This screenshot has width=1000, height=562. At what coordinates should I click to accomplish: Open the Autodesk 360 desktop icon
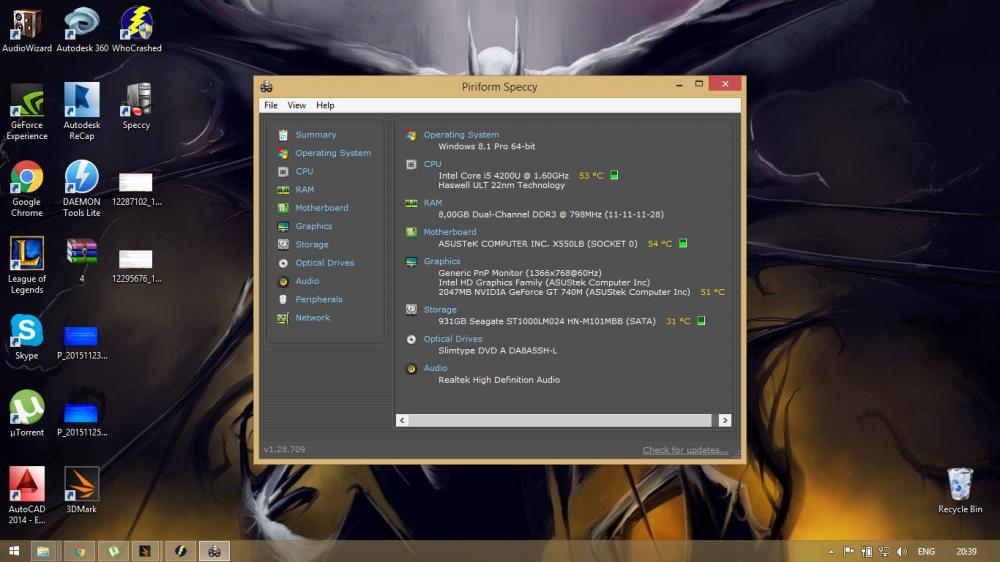click(x=82, y=29)
